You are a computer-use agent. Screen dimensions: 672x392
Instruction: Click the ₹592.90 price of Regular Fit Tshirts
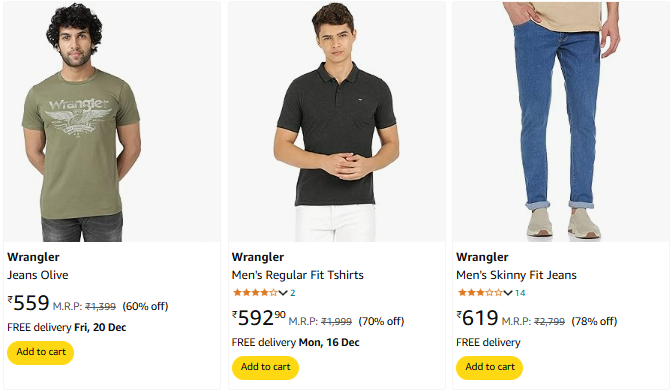point(258,318)
